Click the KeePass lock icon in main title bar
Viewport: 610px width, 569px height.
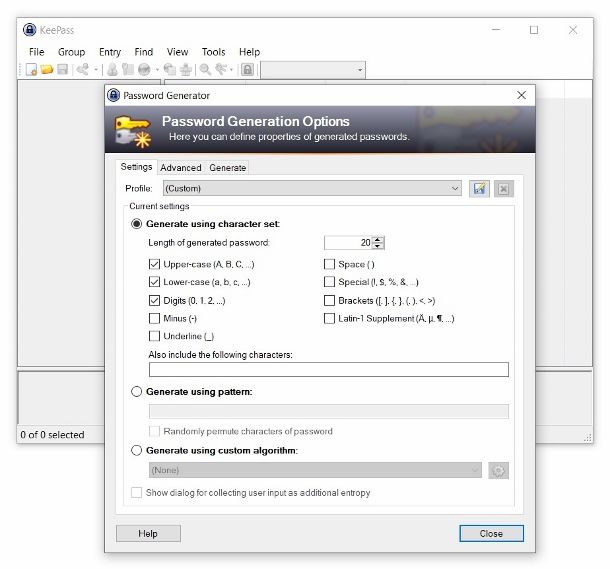coord(30,30)
